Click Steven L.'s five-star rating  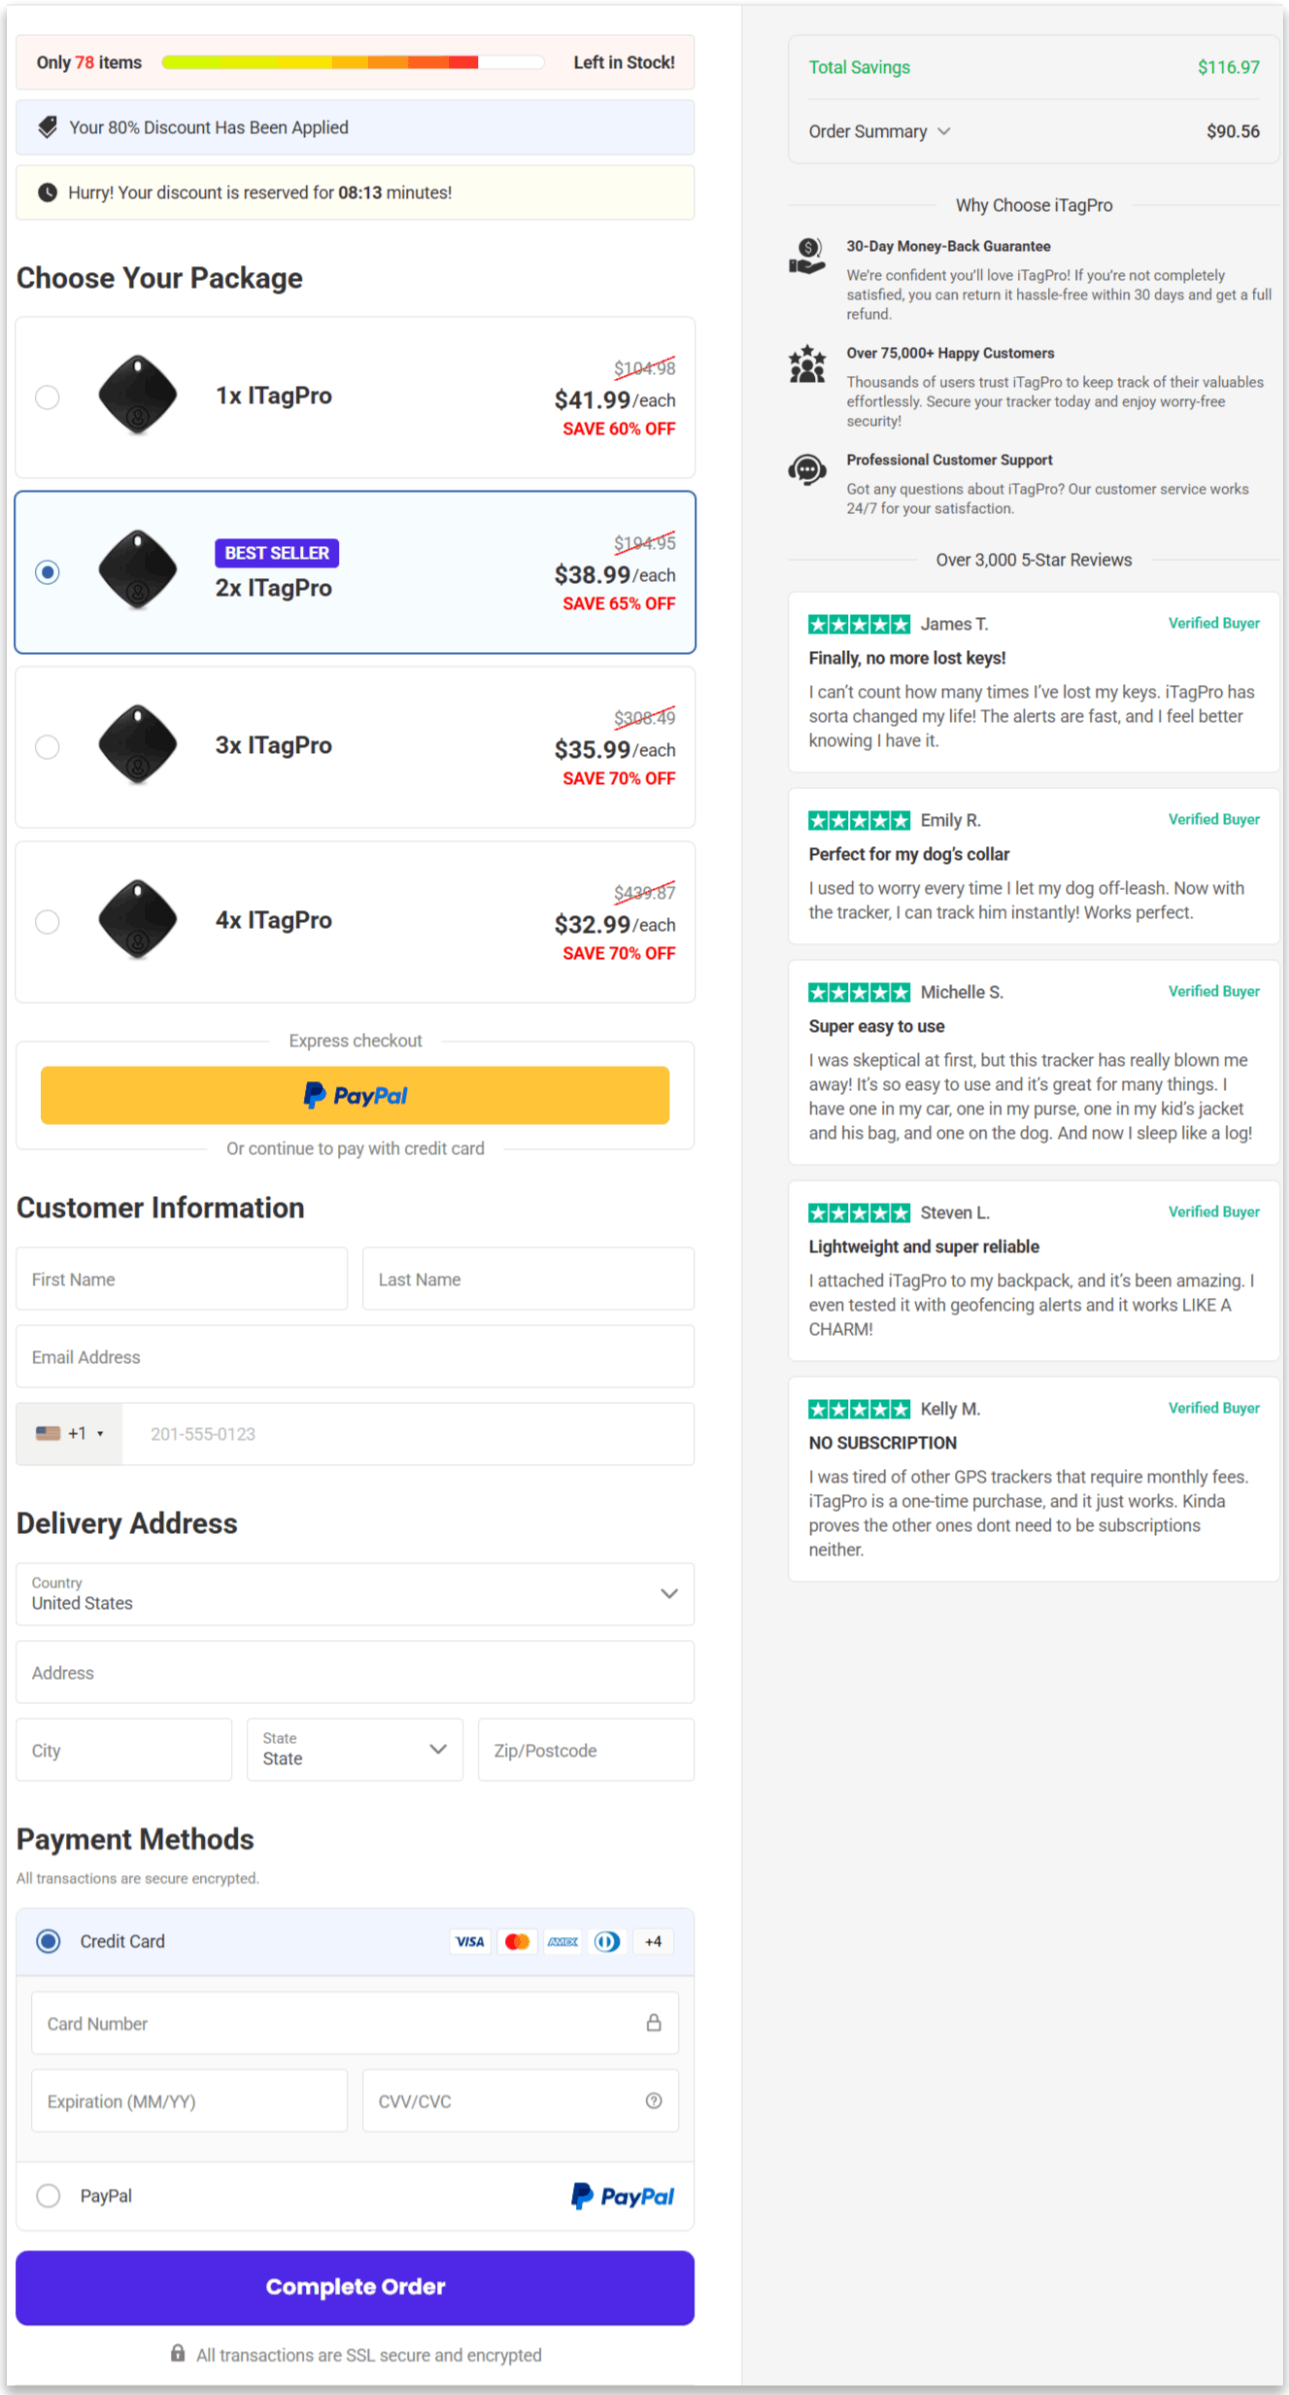(x=859, y=1212)
